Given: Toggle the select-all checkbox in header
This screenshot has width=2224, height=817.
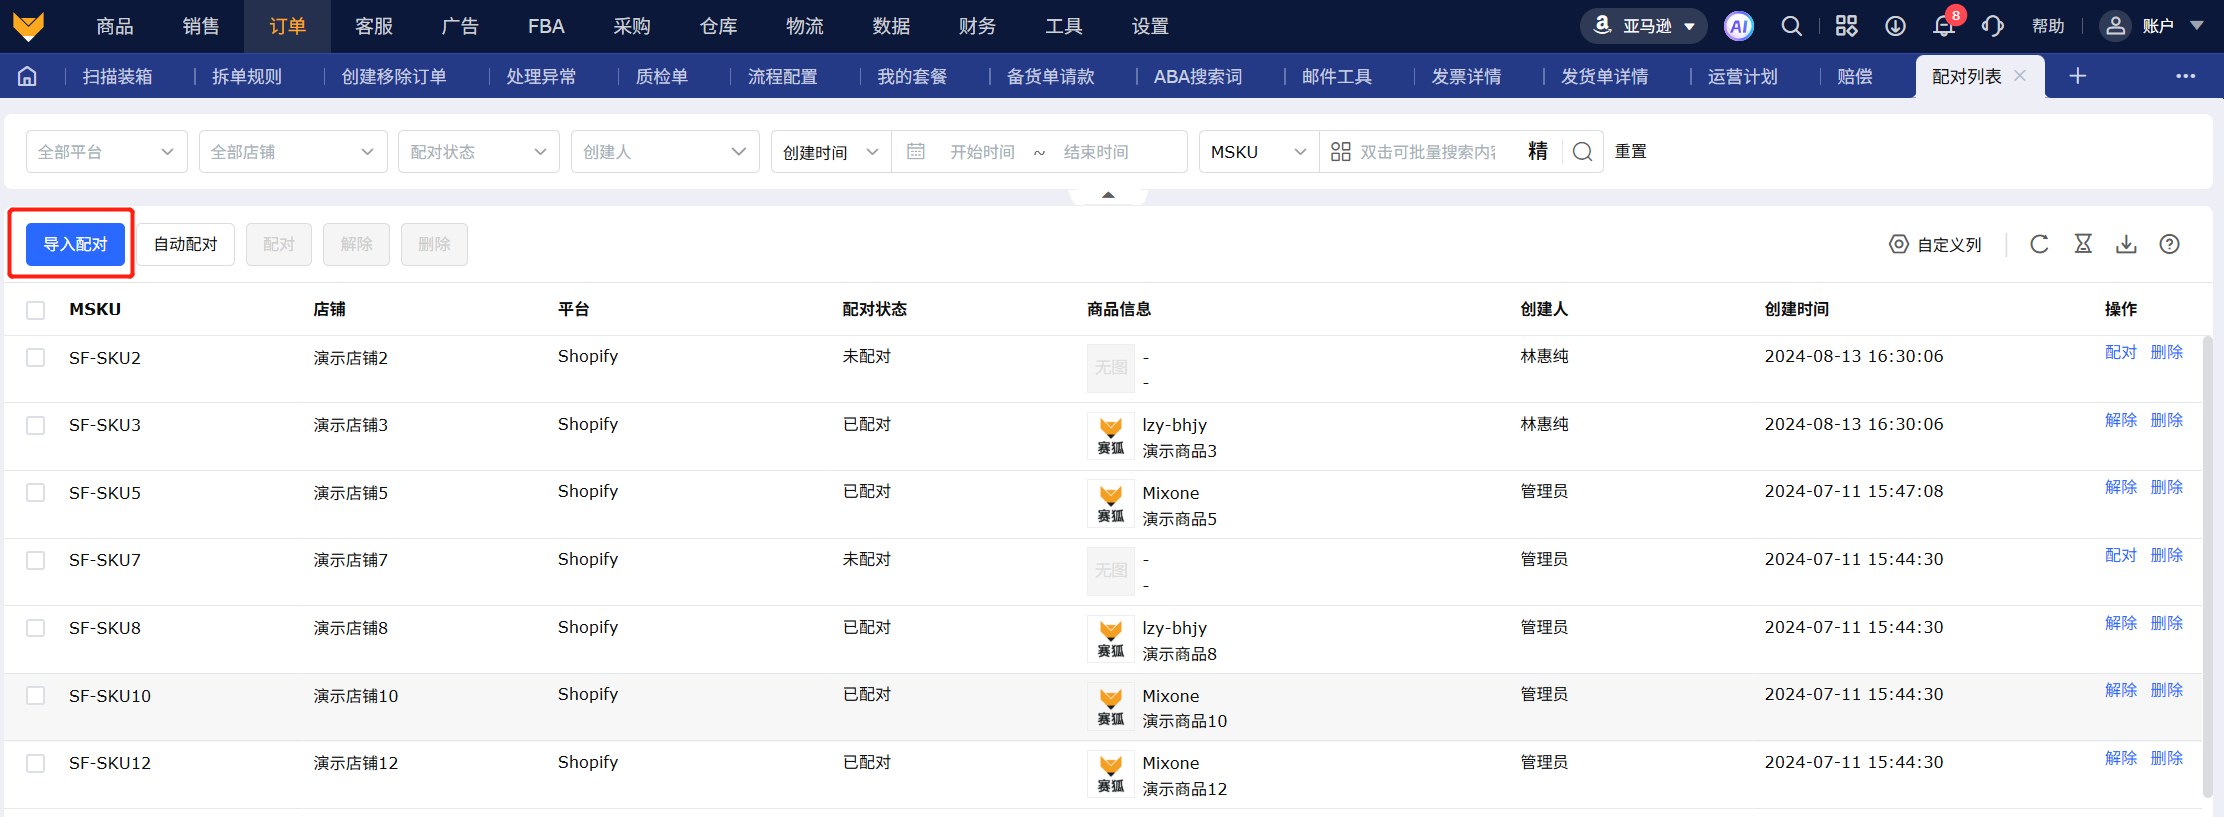Looking at the screenshot, I should (36, 310).
